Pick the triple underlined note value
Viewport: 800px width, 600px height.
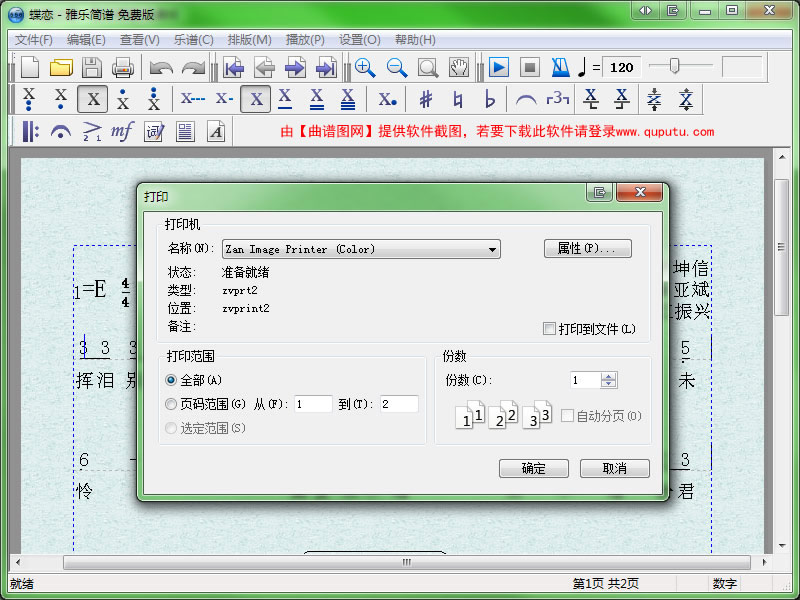point(348,99)
